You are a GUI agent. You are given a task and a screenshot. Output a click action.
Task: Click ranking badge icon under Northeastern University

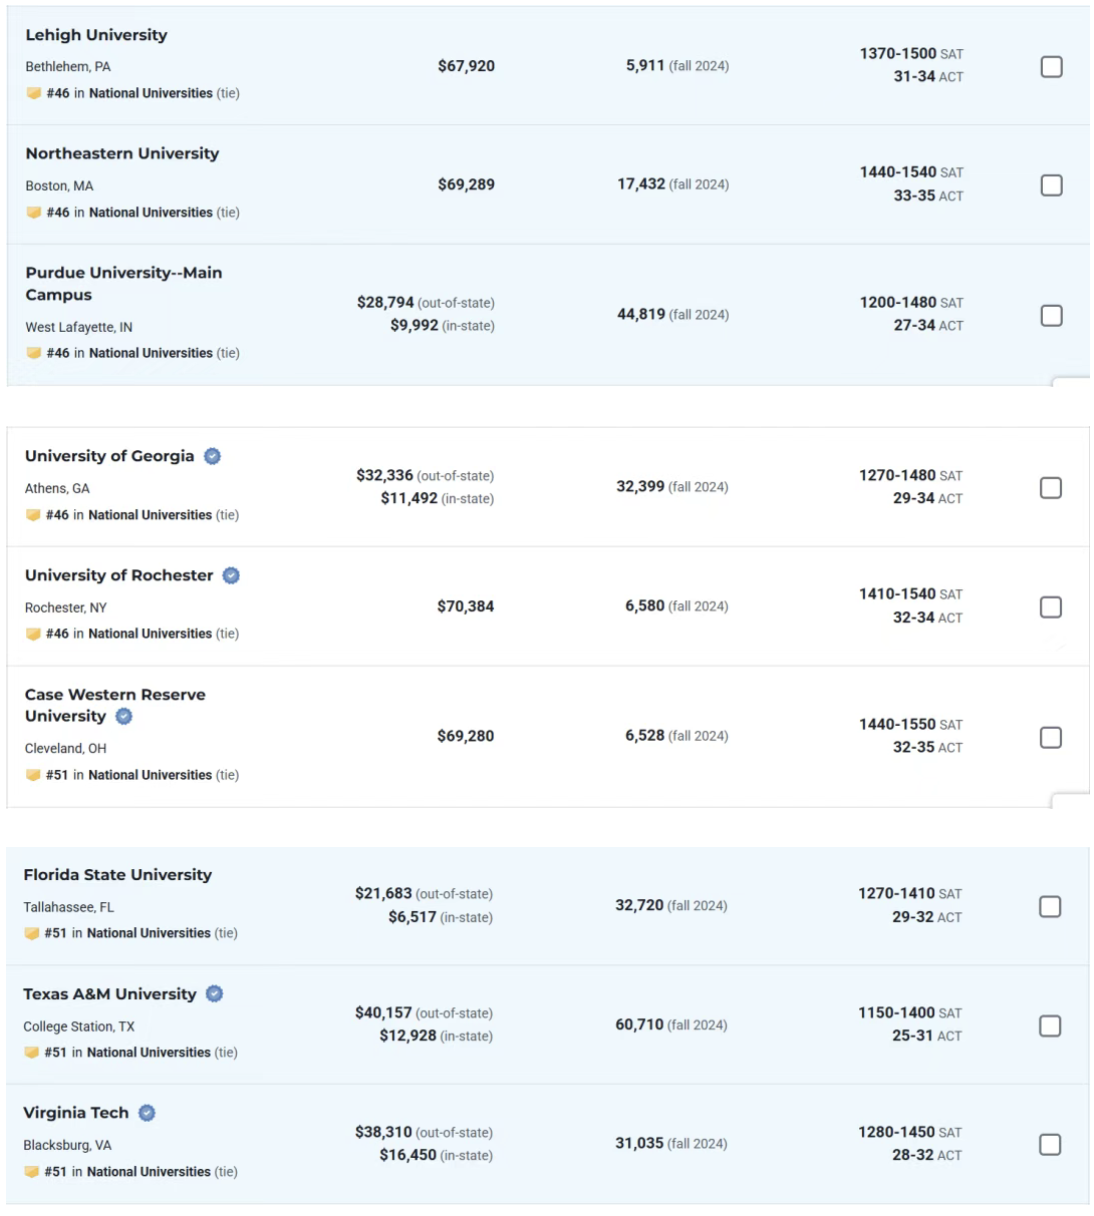tap(34, 212)
